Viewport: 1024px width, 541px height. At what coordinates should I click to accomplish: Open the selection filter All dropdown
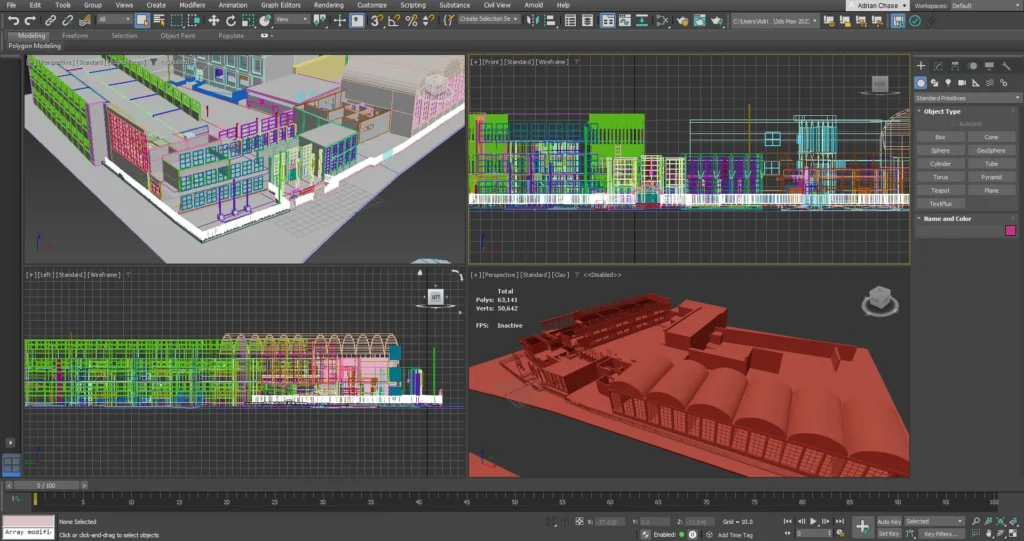point(114,20)
